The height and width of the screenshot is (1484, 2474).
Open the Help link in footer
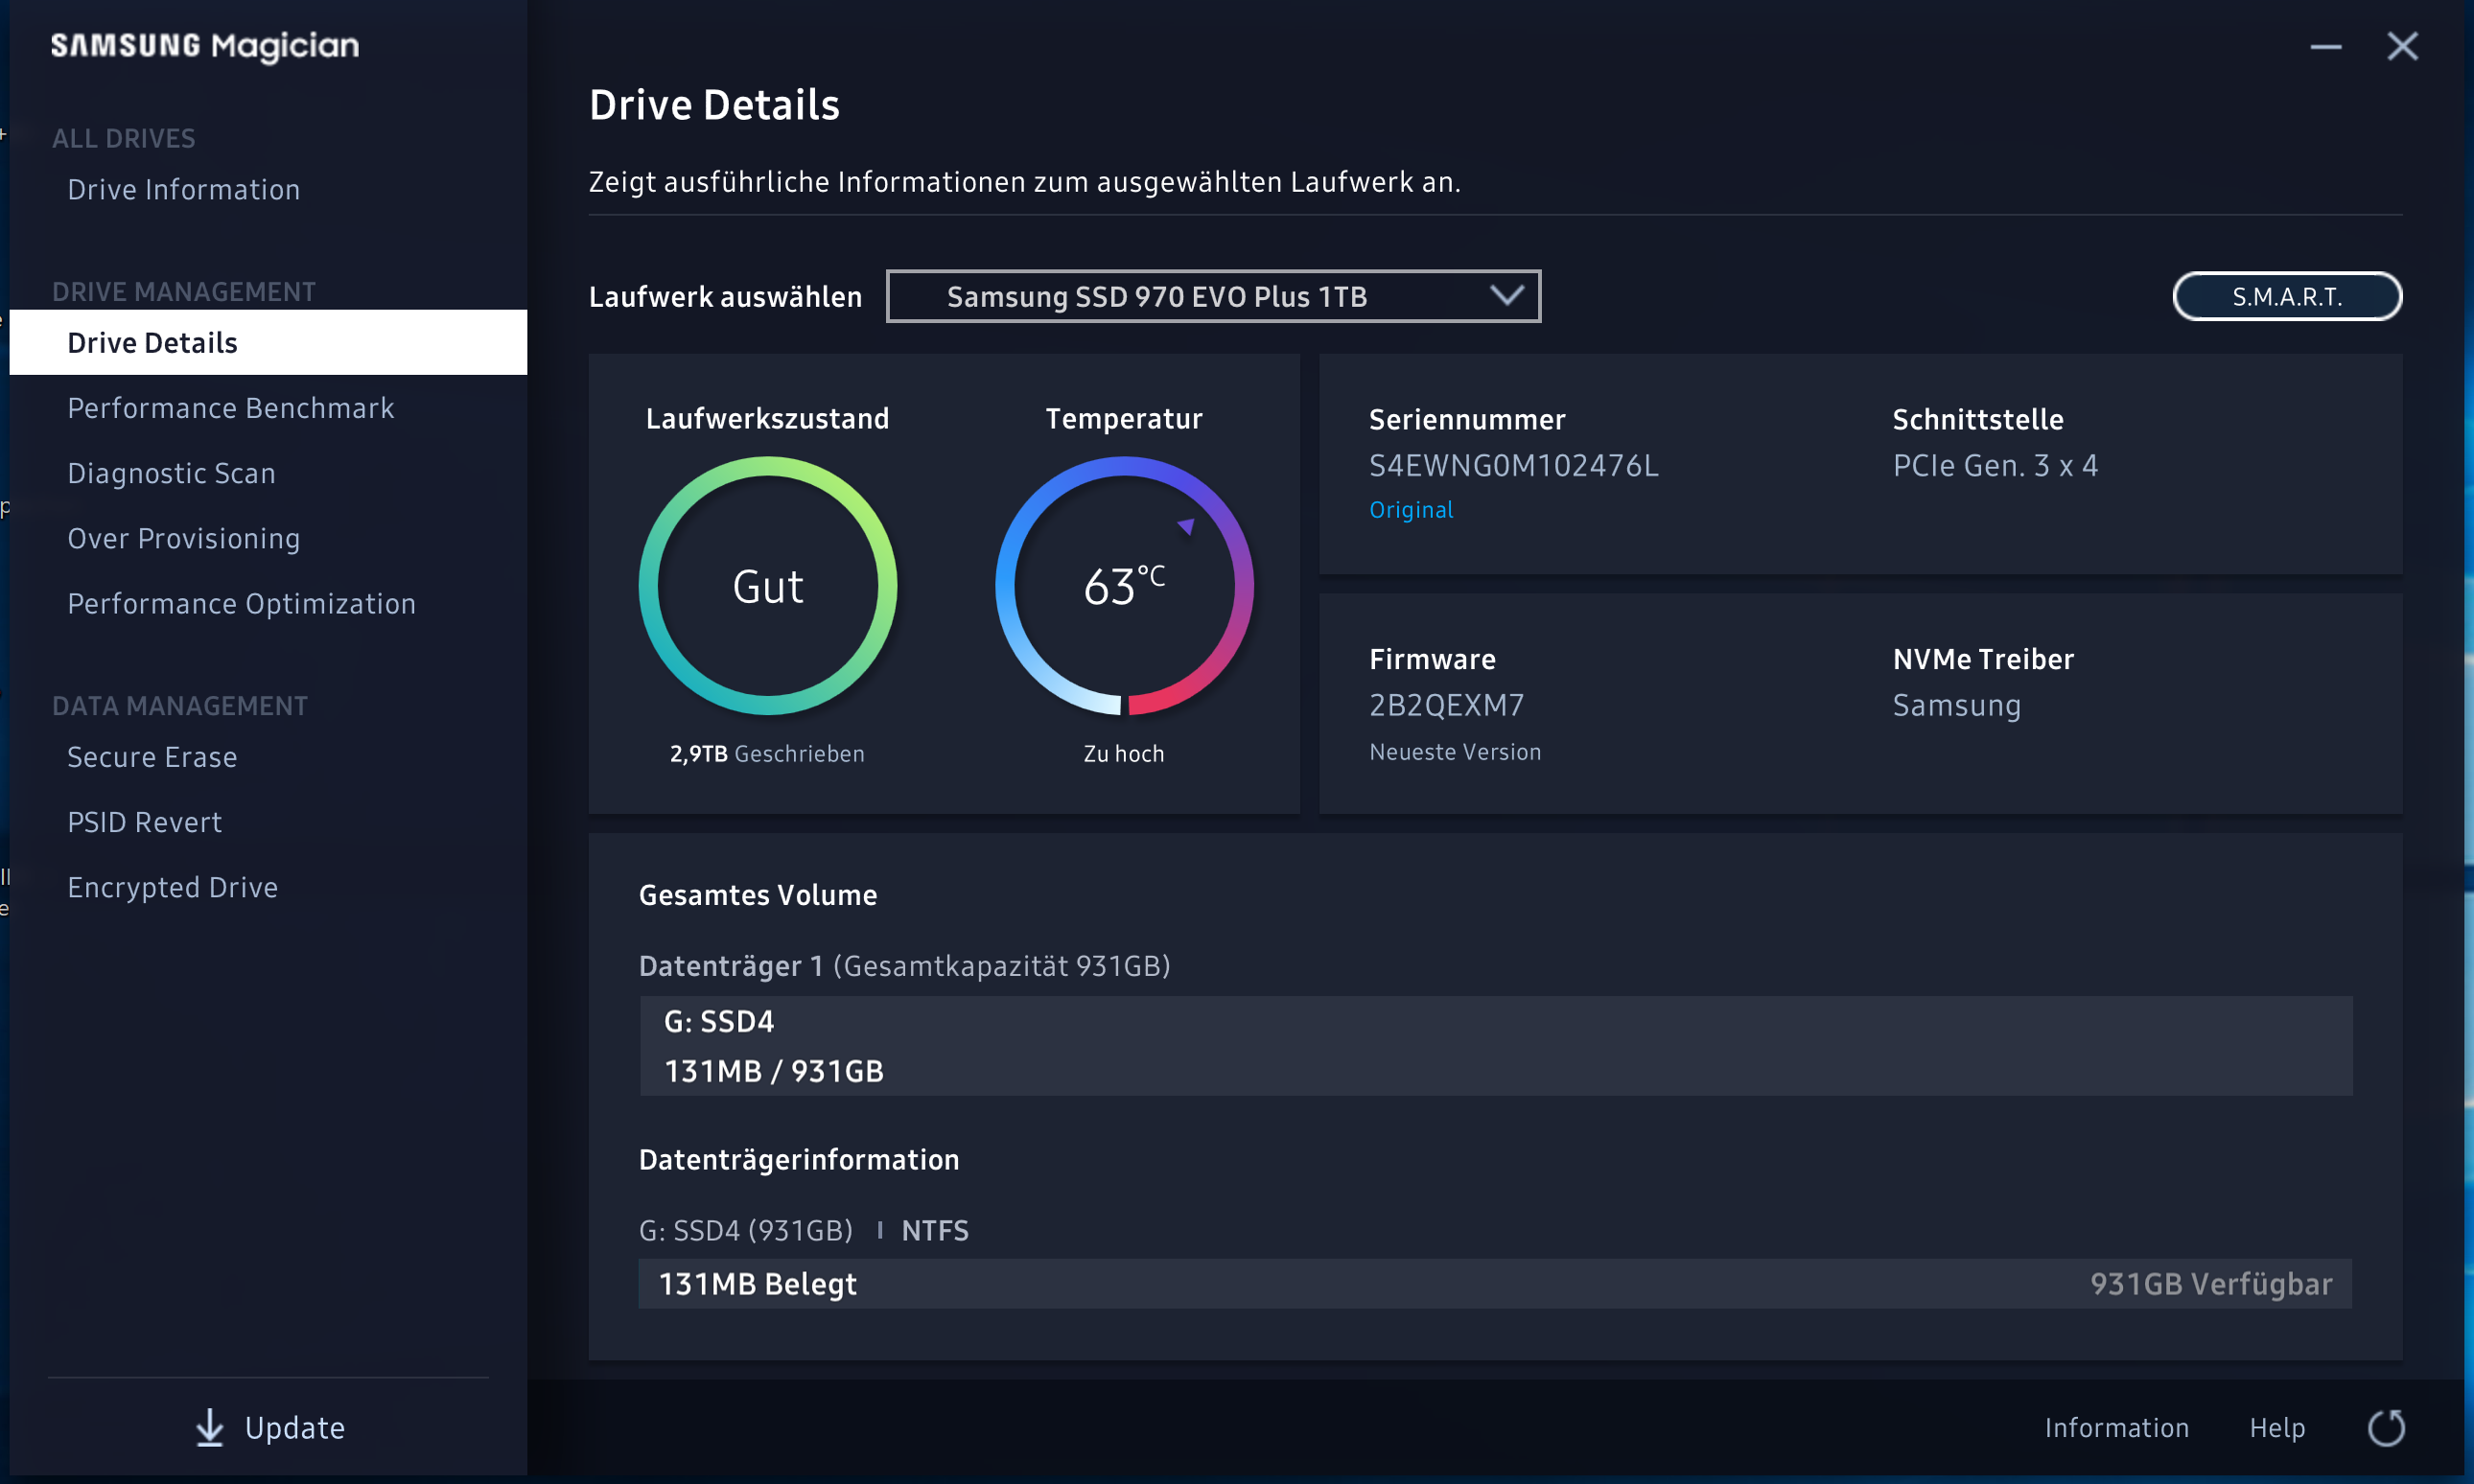point(2278,1427)
